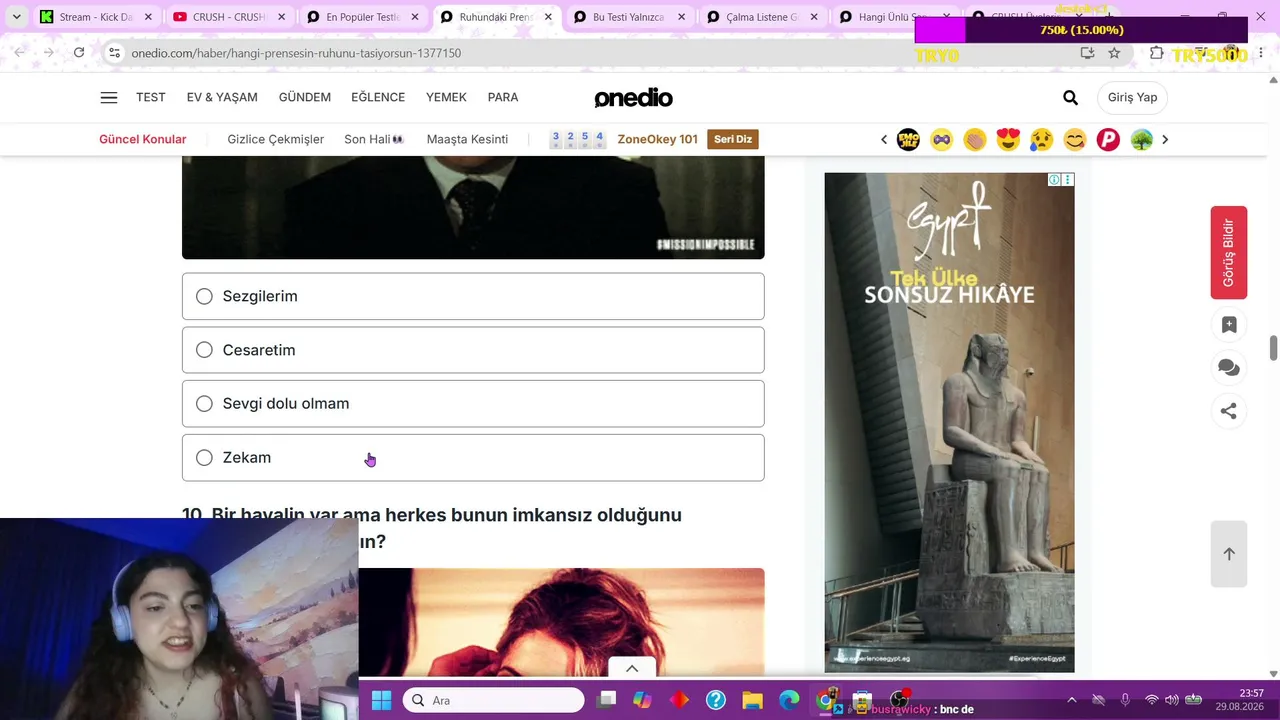1280x720 pixels.
Task: Select the heart-eyes emoji category
Action: 1008,139
